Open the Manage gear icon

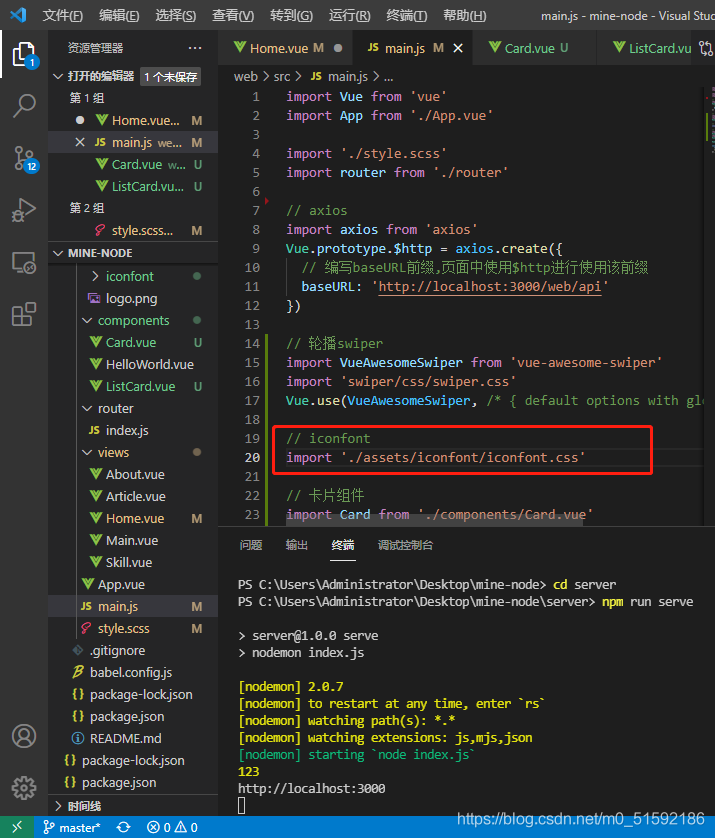coord(24,788)
